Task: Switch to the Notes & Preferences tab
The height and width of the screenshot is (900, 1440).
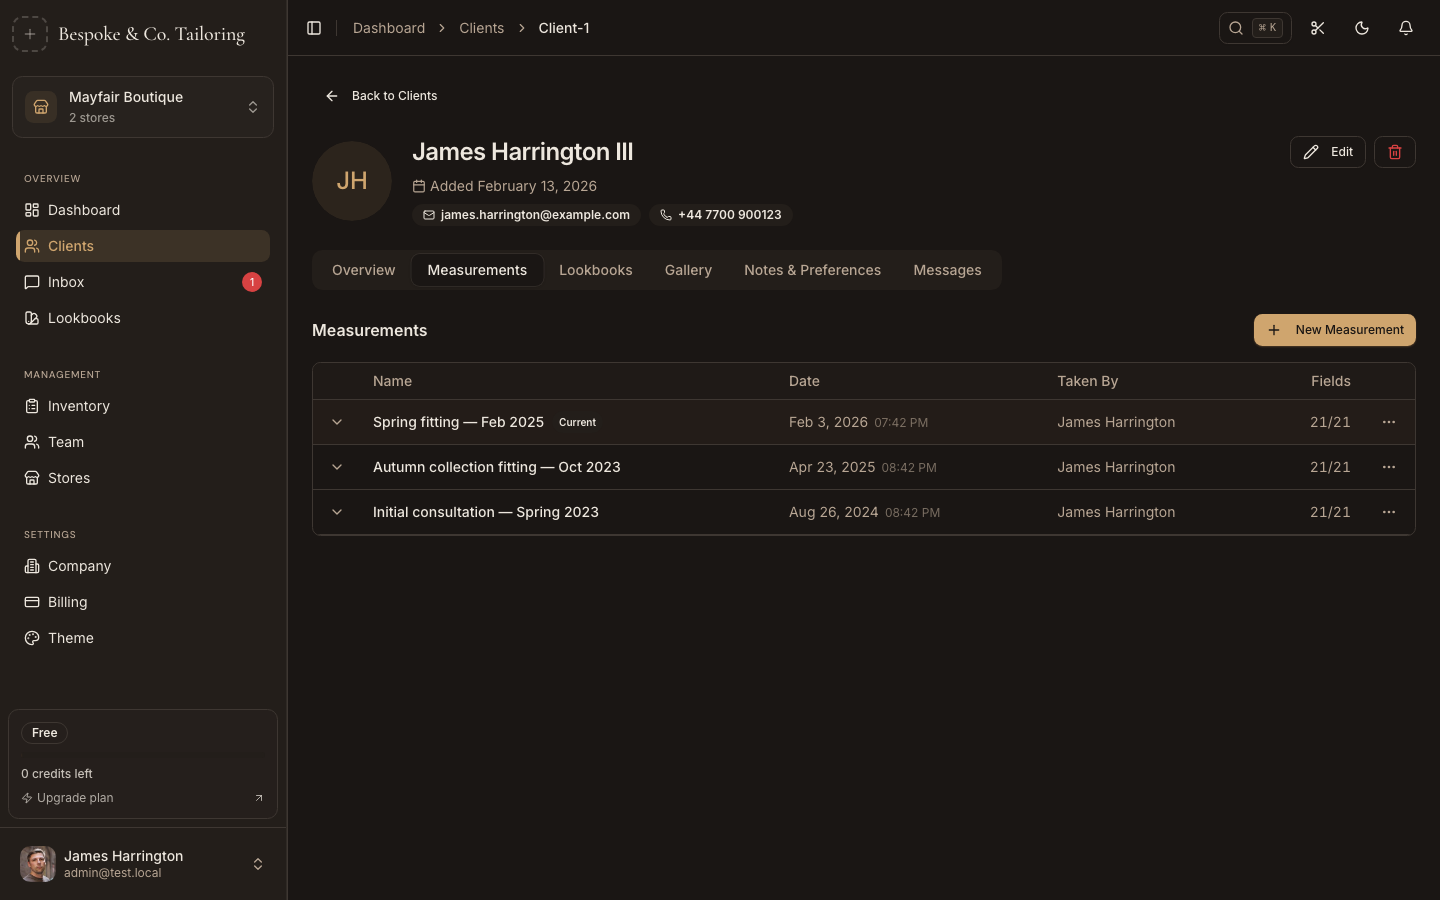Action: [x=812, y=270]
